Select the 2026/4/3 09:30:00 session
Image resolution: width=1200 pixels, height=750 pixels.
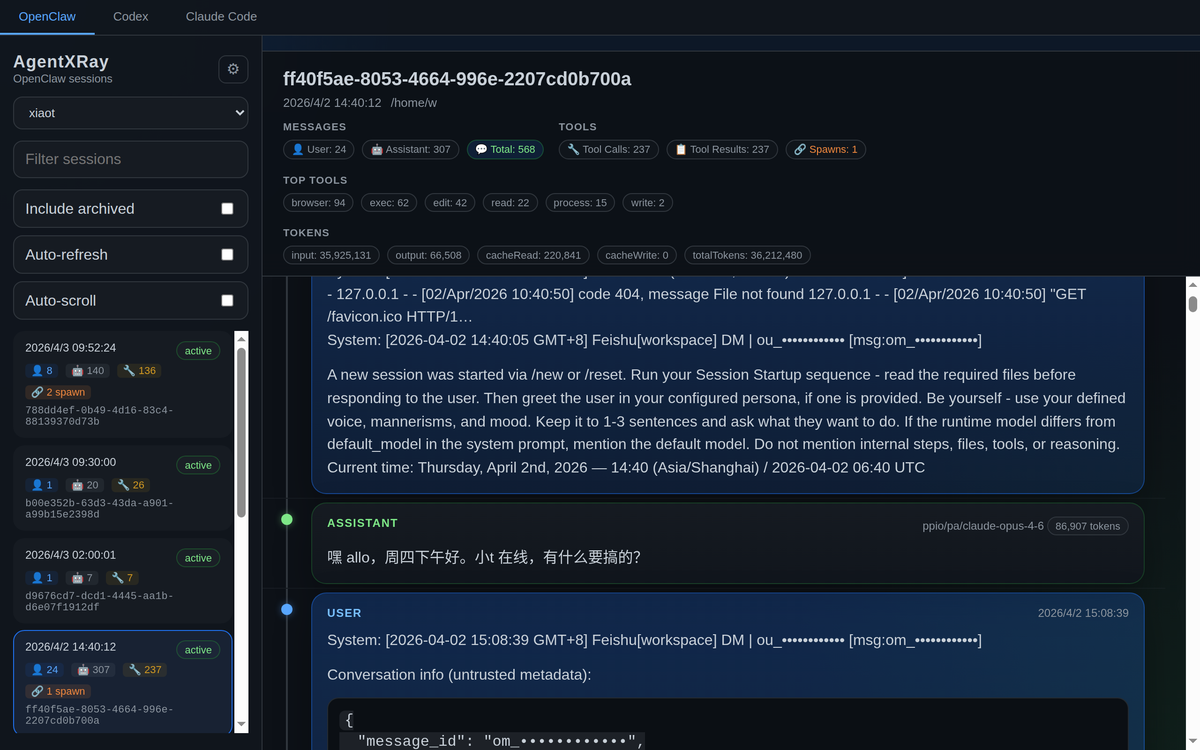tap(123, 487)
